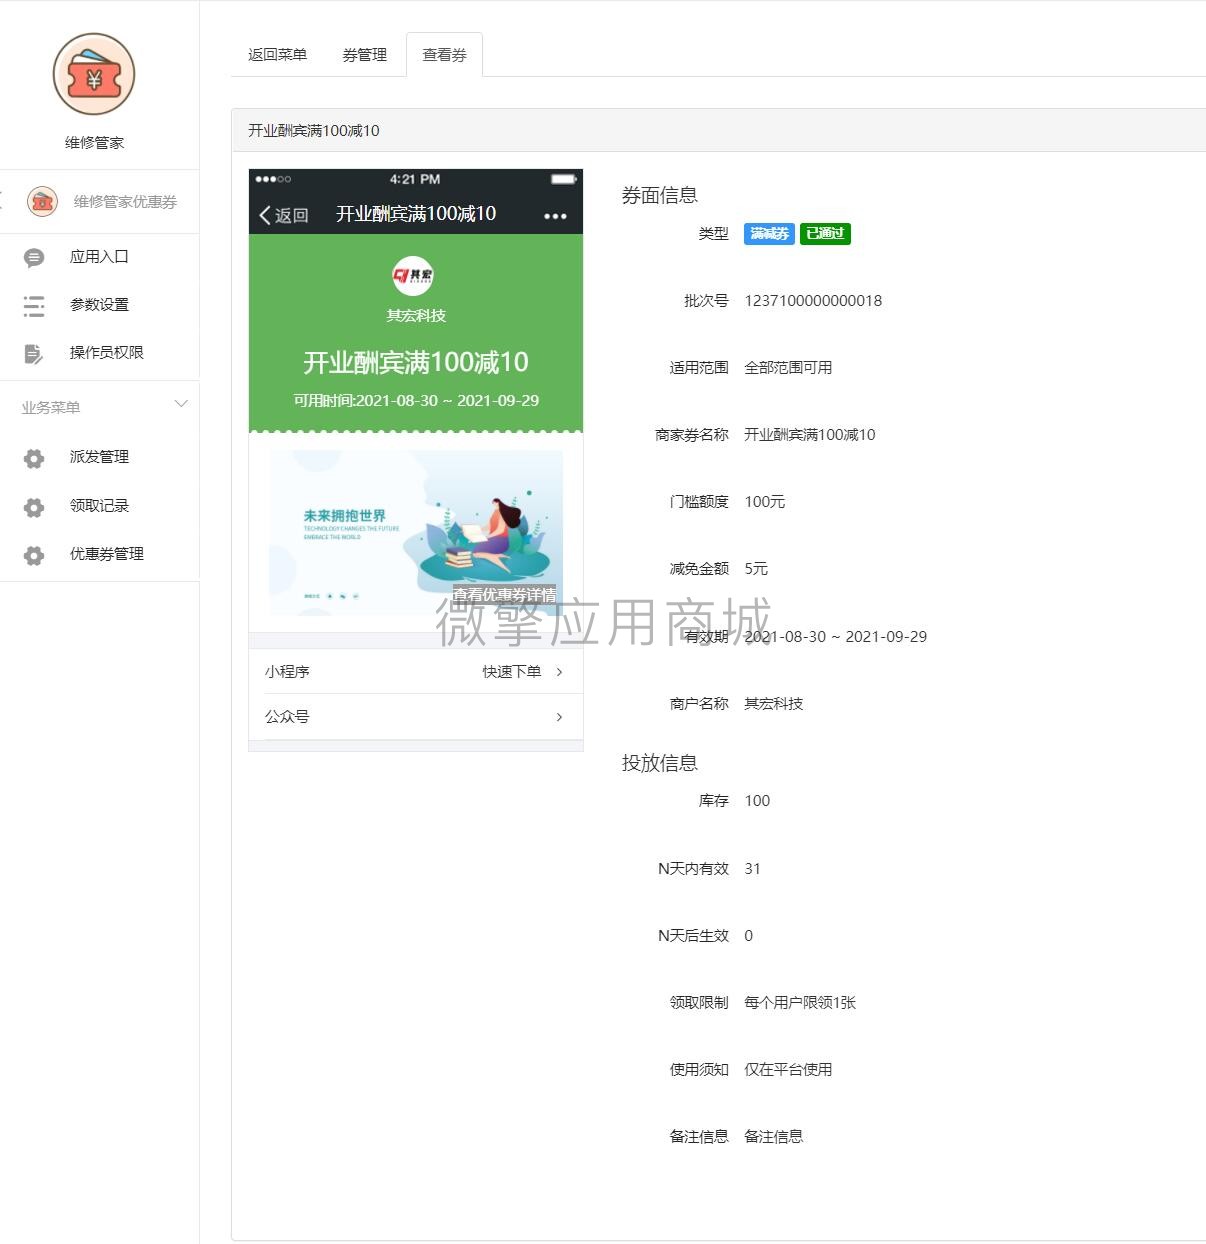Open 领取记录 menu item
The image size is (1206, 1244).
point(99,506)
